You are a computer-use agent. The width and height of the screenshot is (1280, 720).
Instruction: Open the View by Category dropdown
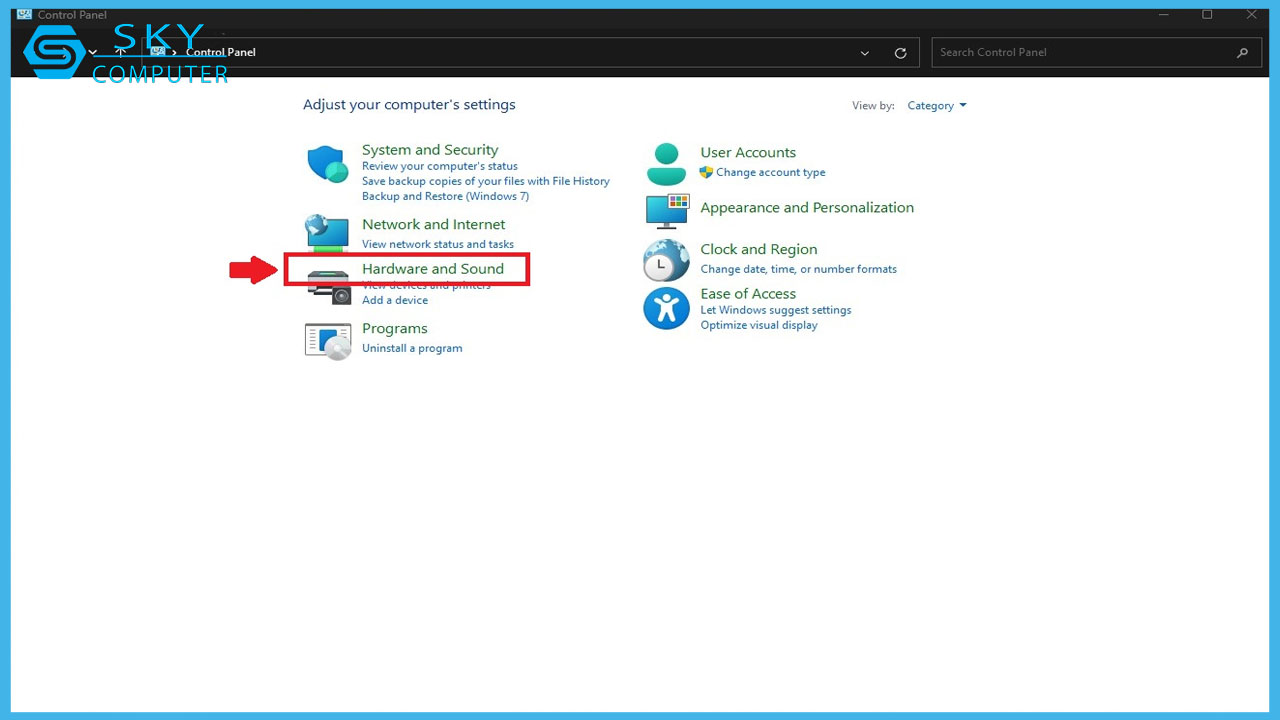[936, 105]
